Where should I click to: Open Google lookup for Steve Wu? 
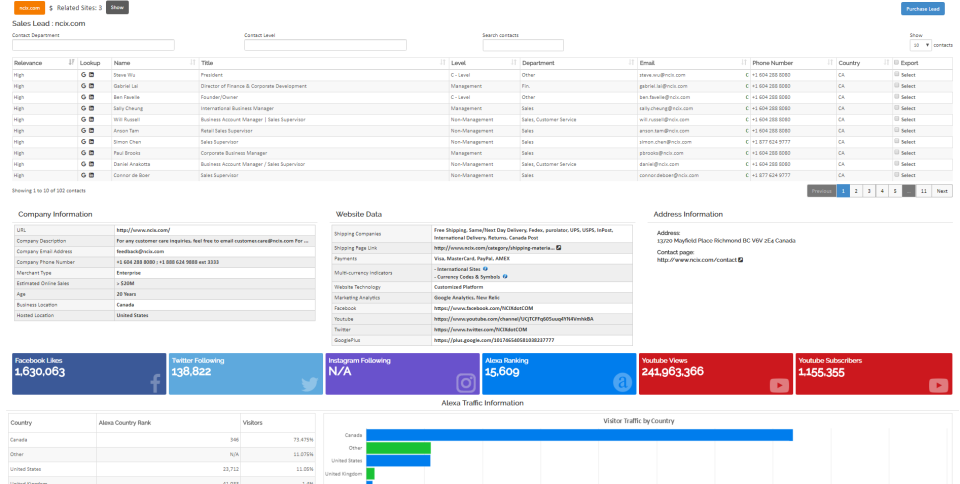pyautogui.click(x=83, y=75)
